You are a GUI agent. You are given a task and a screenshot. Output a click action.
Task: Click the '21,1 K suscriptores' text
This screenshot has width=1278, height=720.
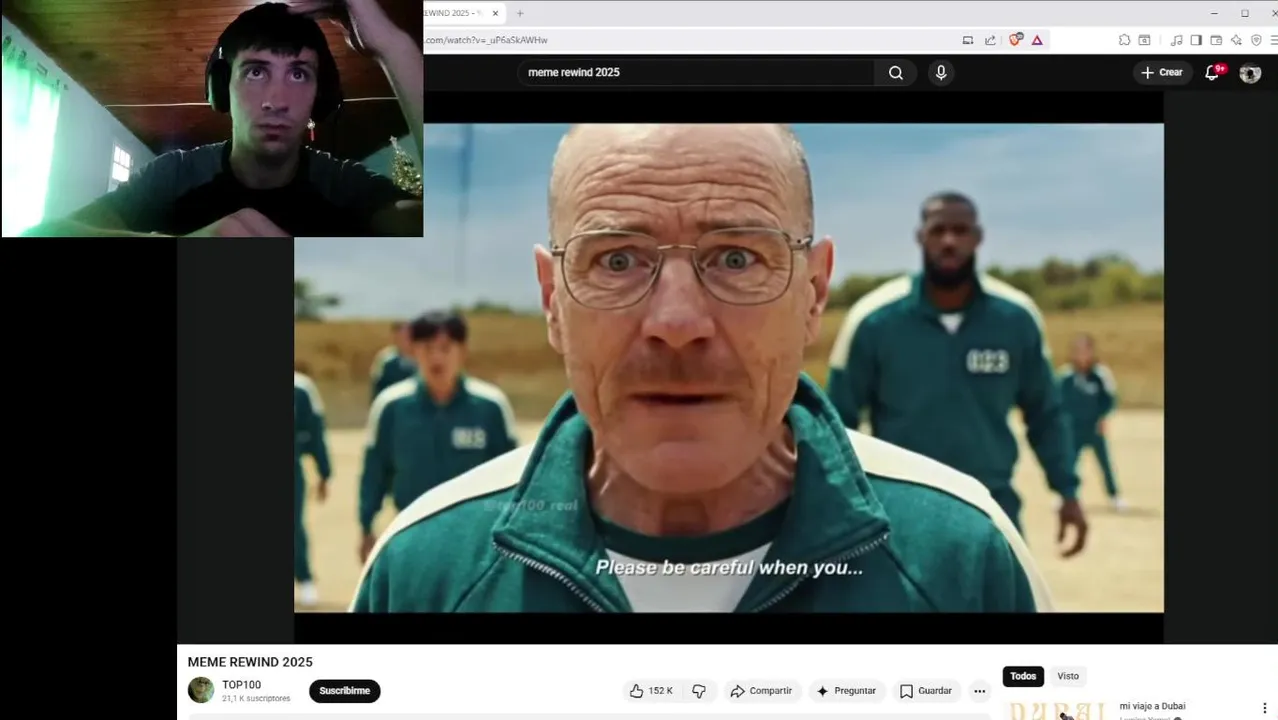coord(256,698)
